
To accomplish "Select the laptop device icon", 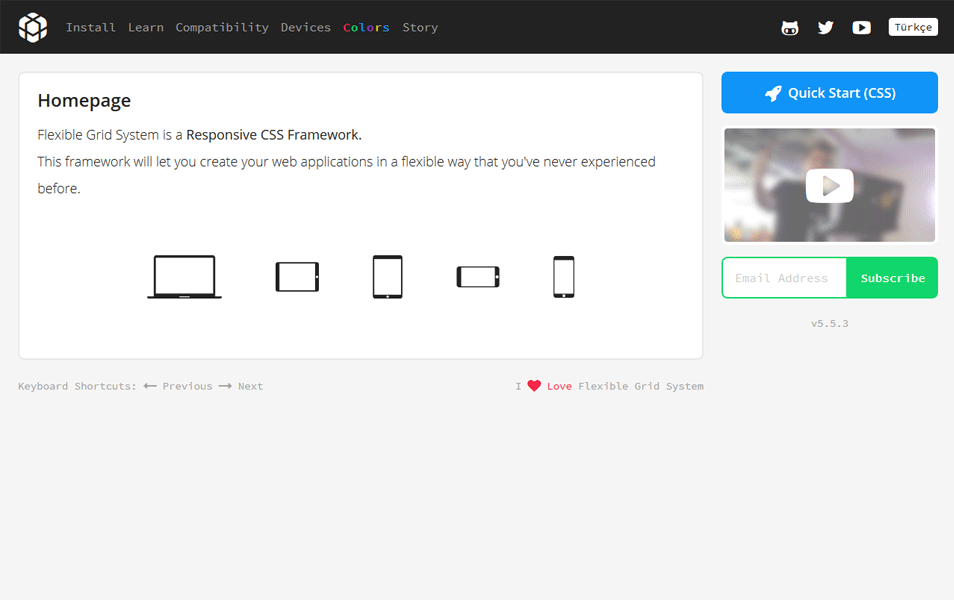I will point(184,275).
